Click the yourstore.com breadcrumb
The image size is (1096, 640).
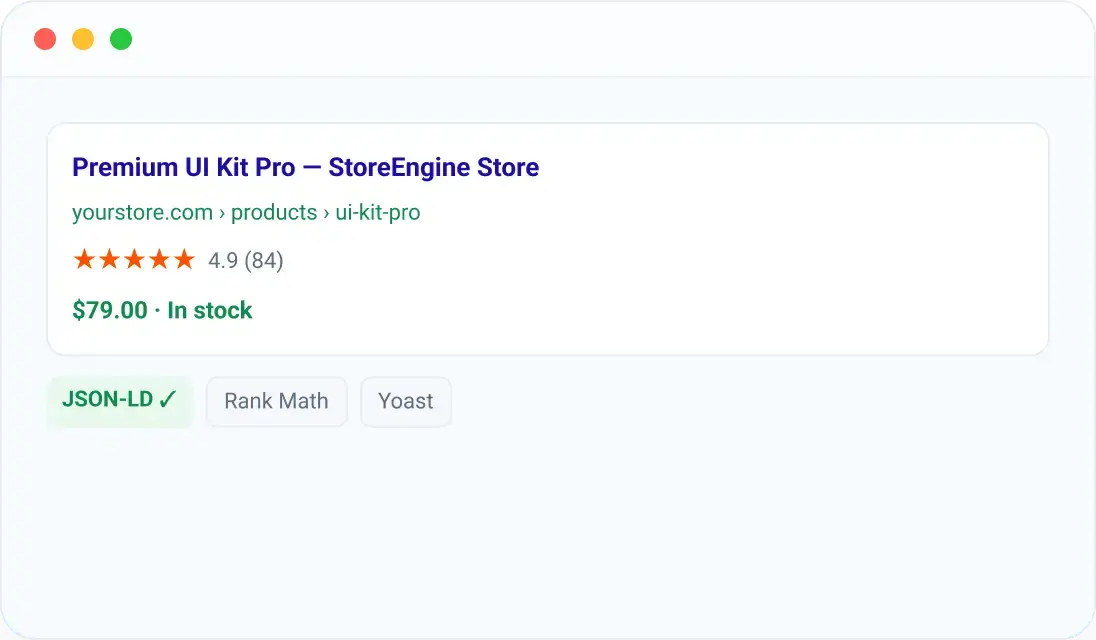click(x=143, y=212)
